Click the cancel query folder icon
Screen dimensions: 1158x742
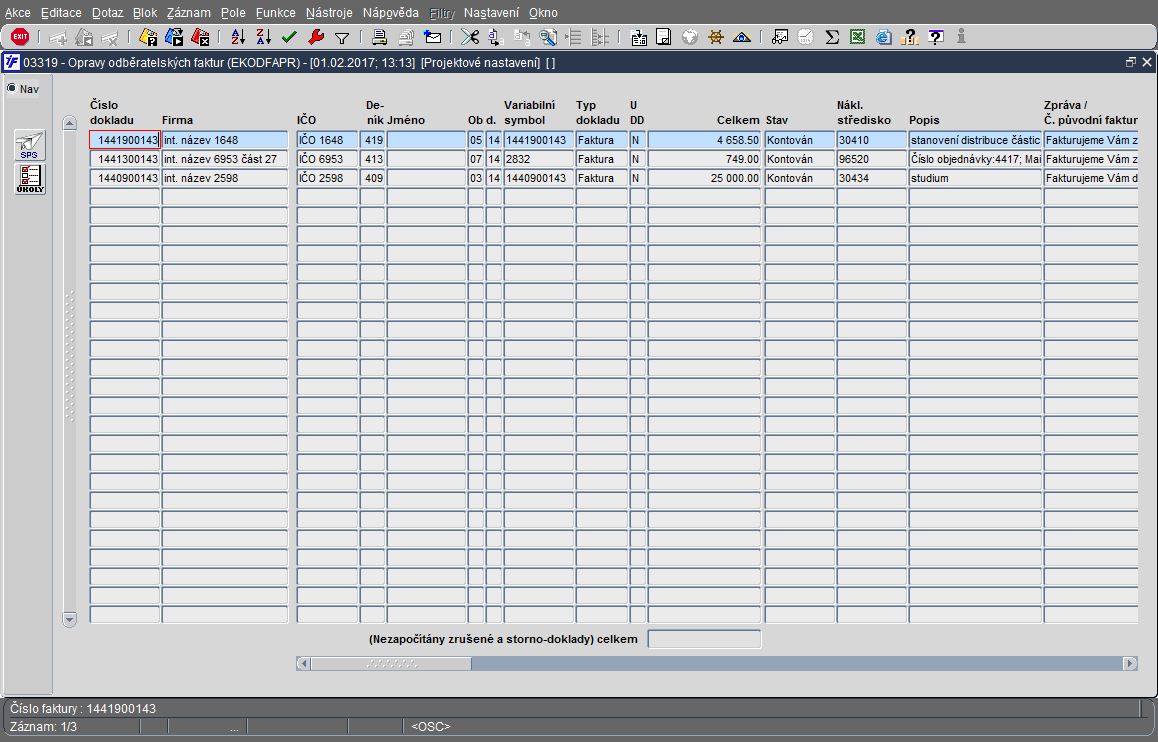coord(200,36)
